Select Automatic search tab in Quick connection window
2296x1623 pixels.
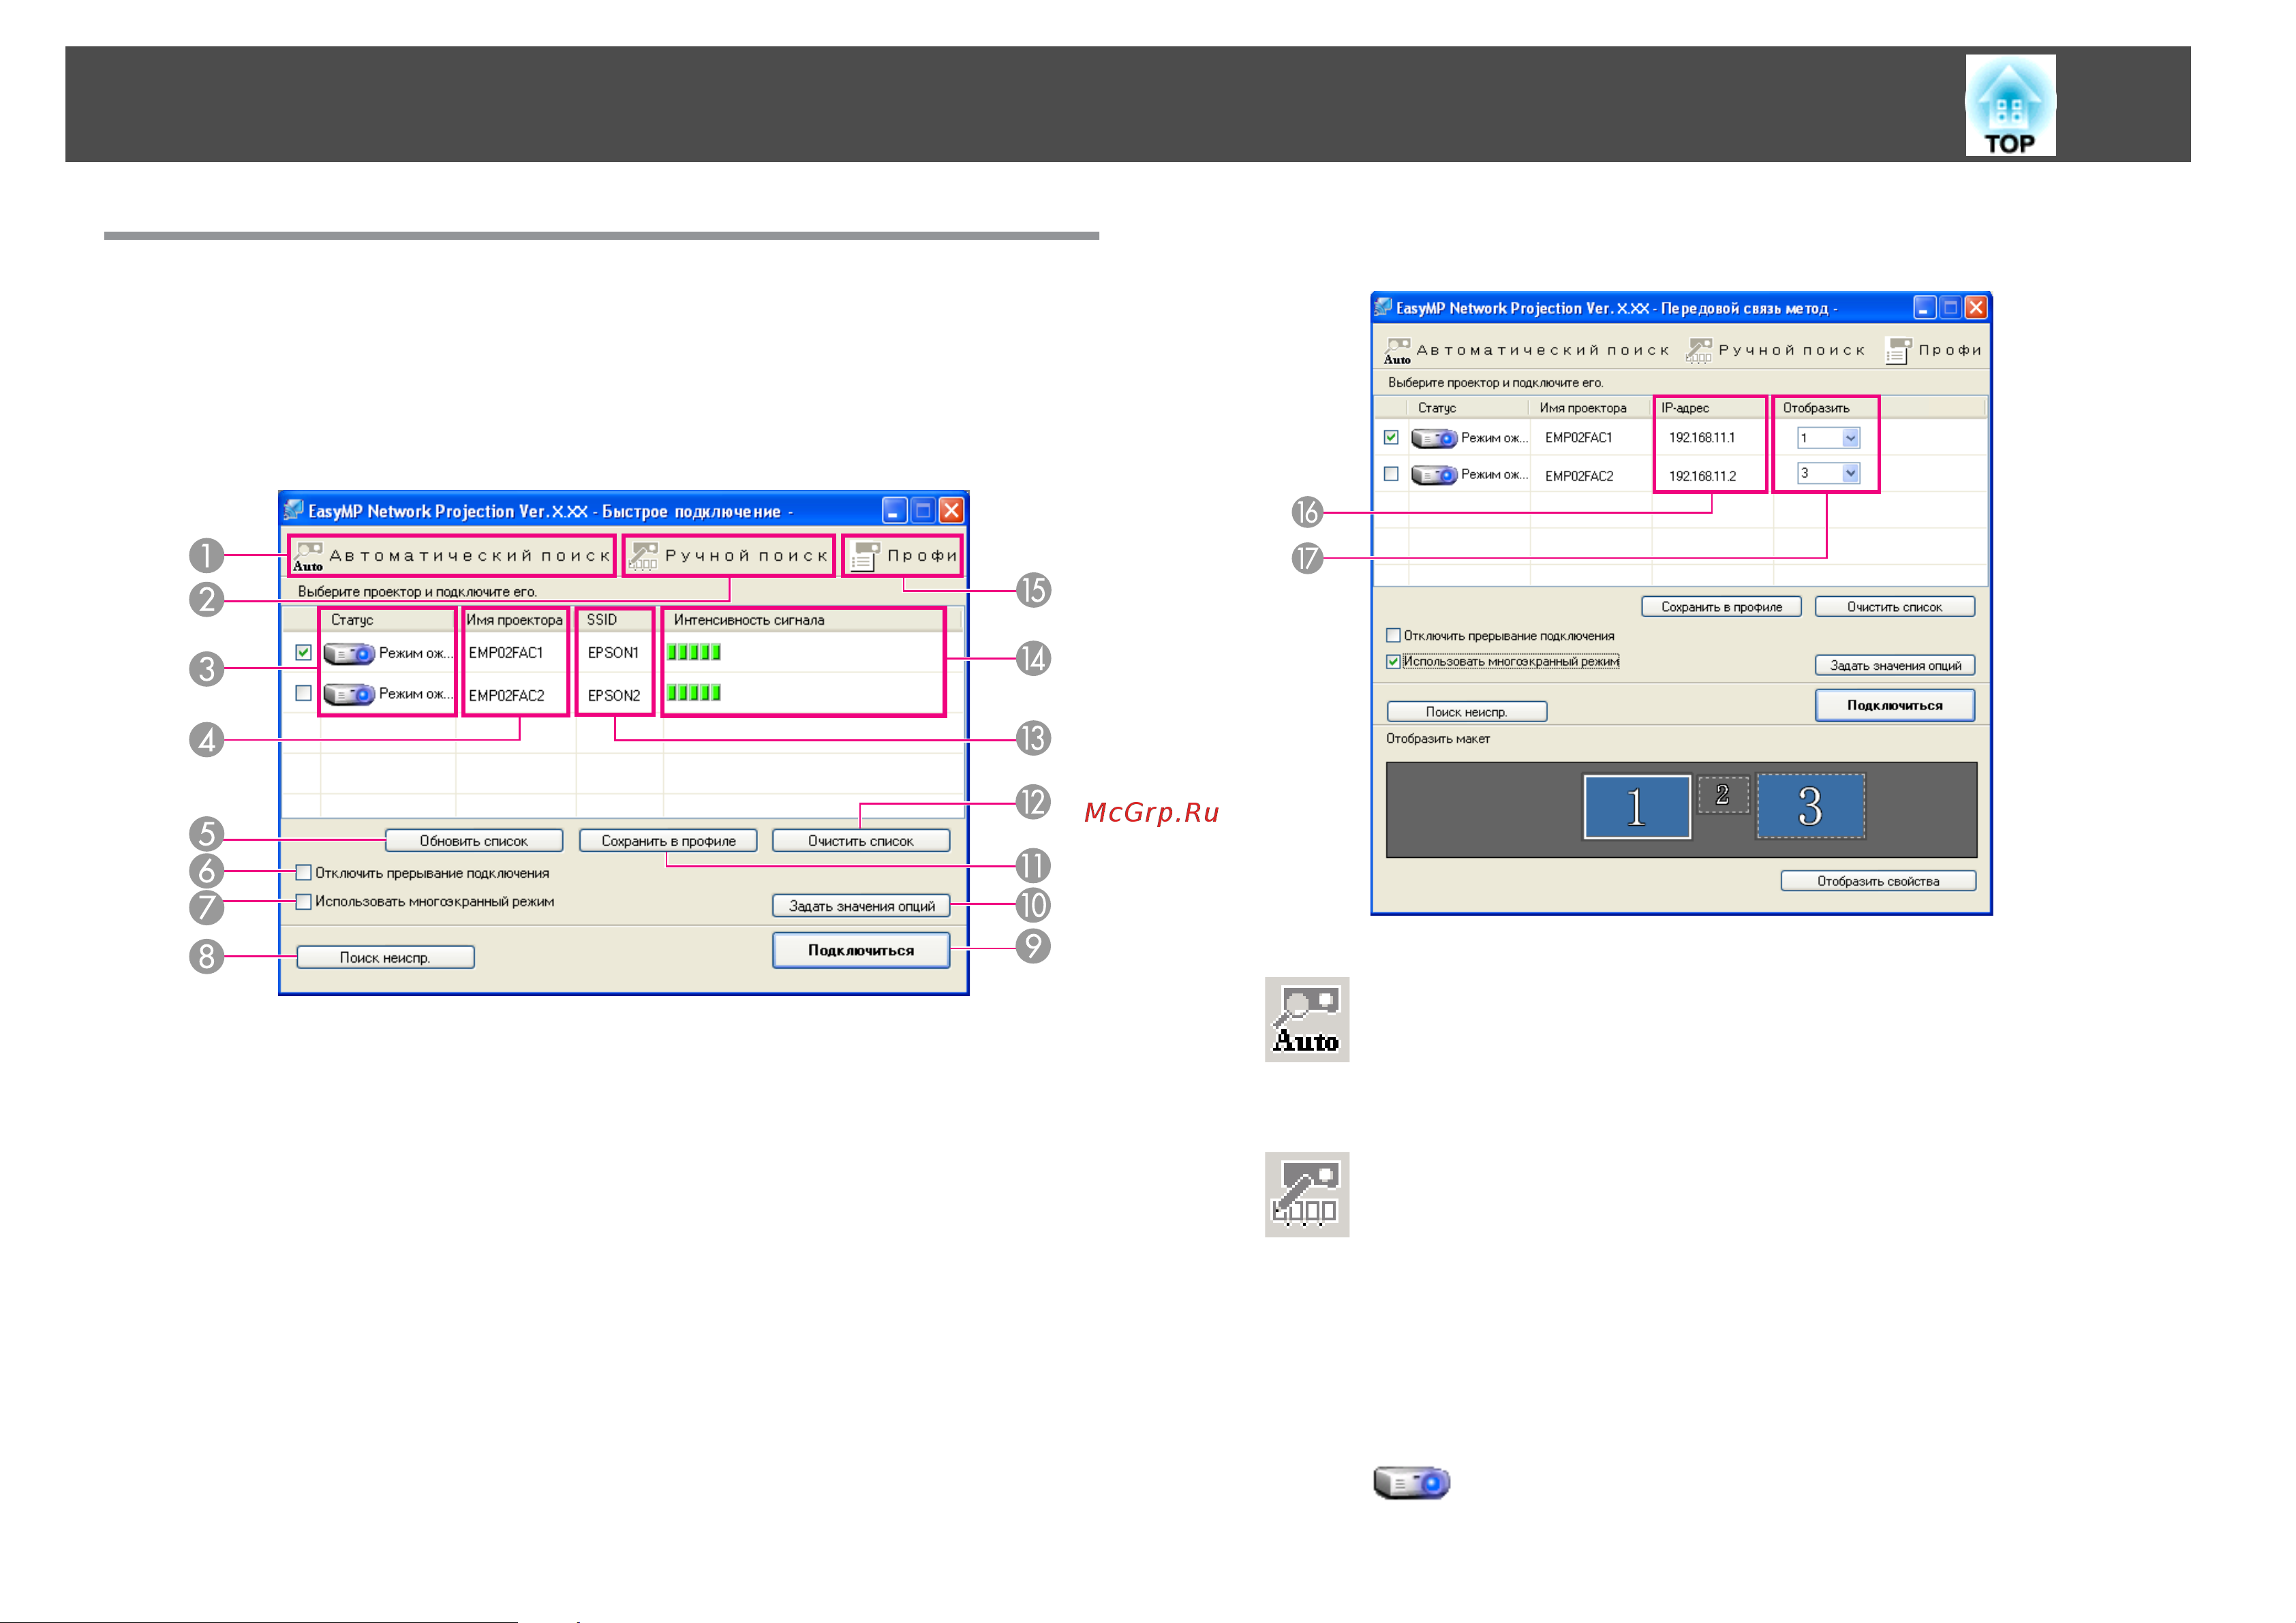[x=451, y=556]
